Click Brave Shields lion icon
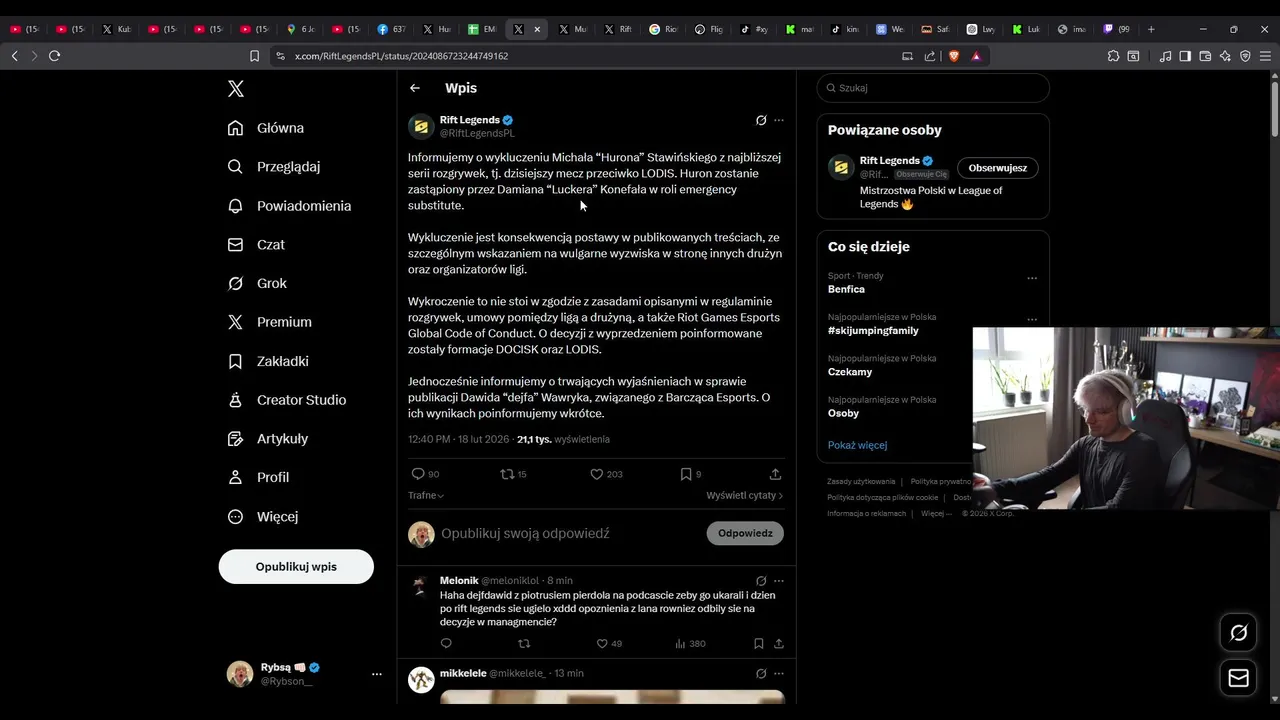Image resolution: width=1280 pixels, height=720 pixels. tap(953, 56)
